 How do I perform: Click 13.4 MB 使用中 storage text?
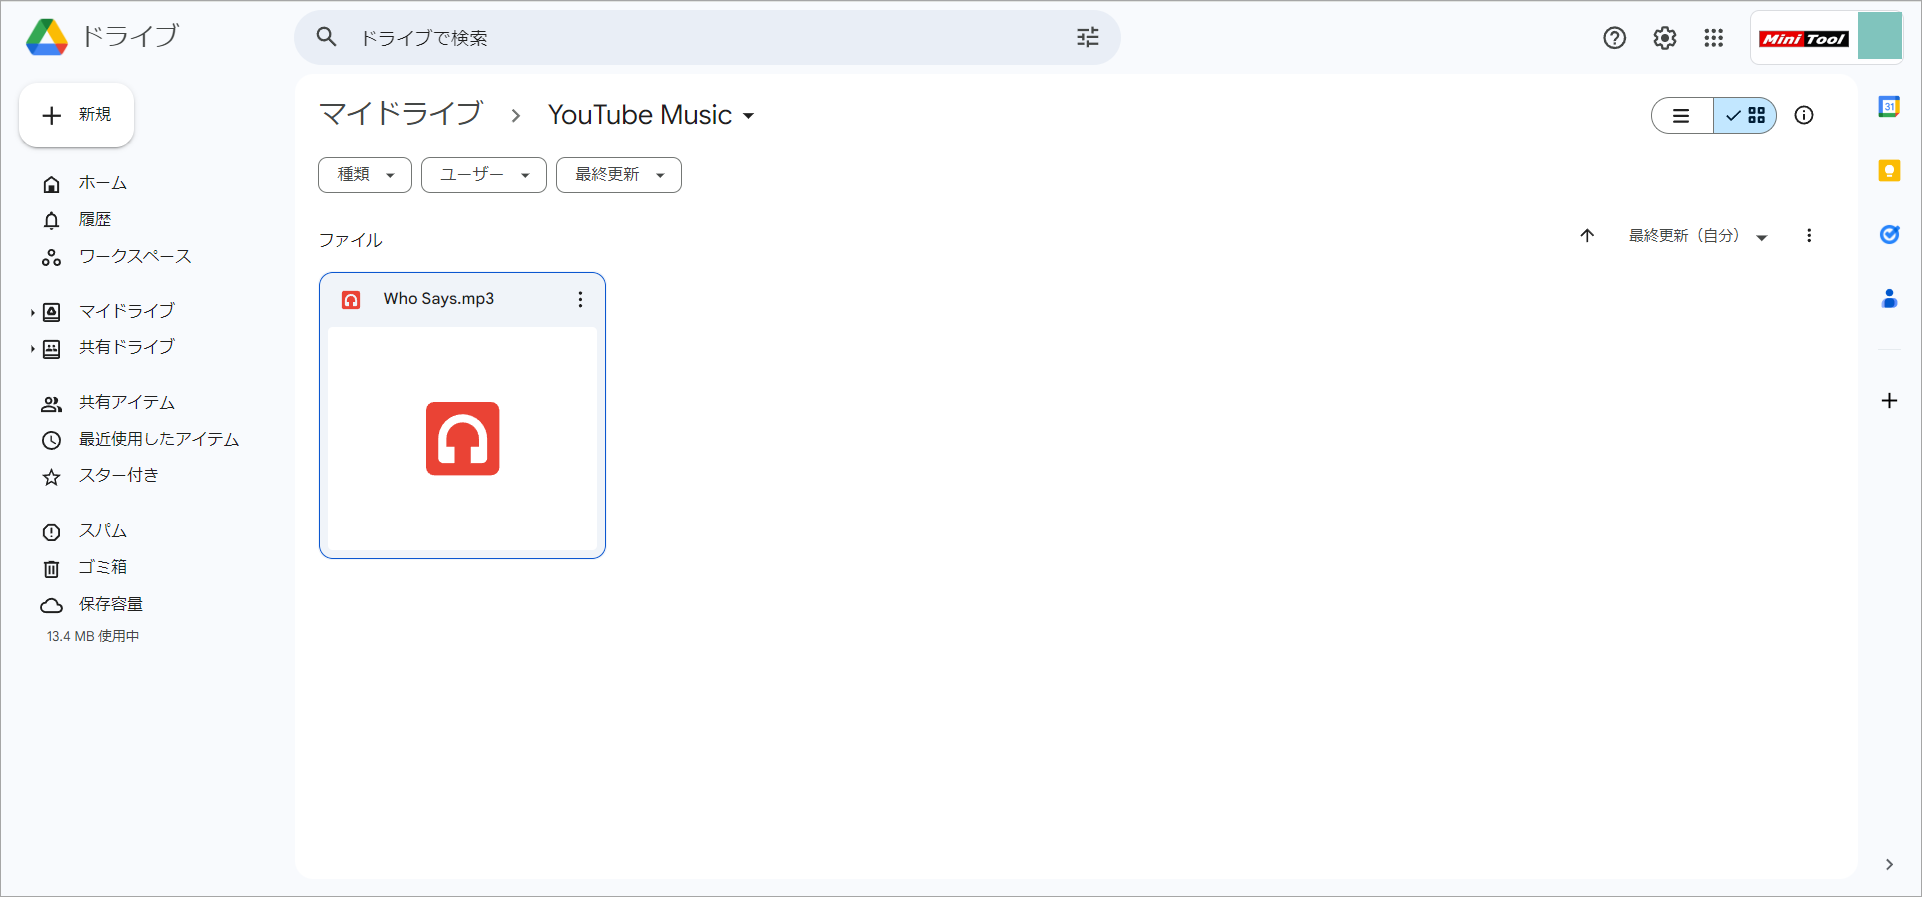point(93,636)
